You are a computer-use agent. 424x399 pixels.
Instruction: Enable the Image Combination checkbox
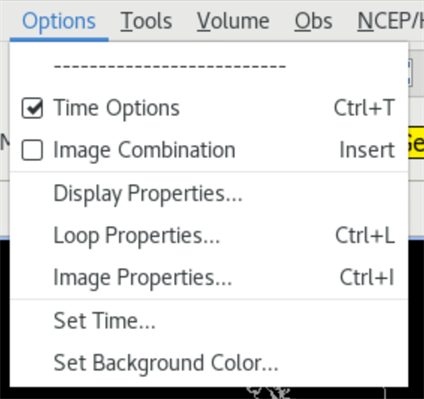[32, 150]
